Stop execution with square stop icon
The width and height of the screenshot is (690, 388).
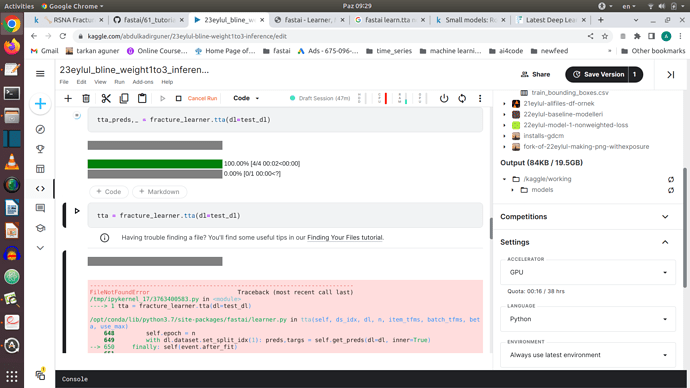click(x=178, y=99)
